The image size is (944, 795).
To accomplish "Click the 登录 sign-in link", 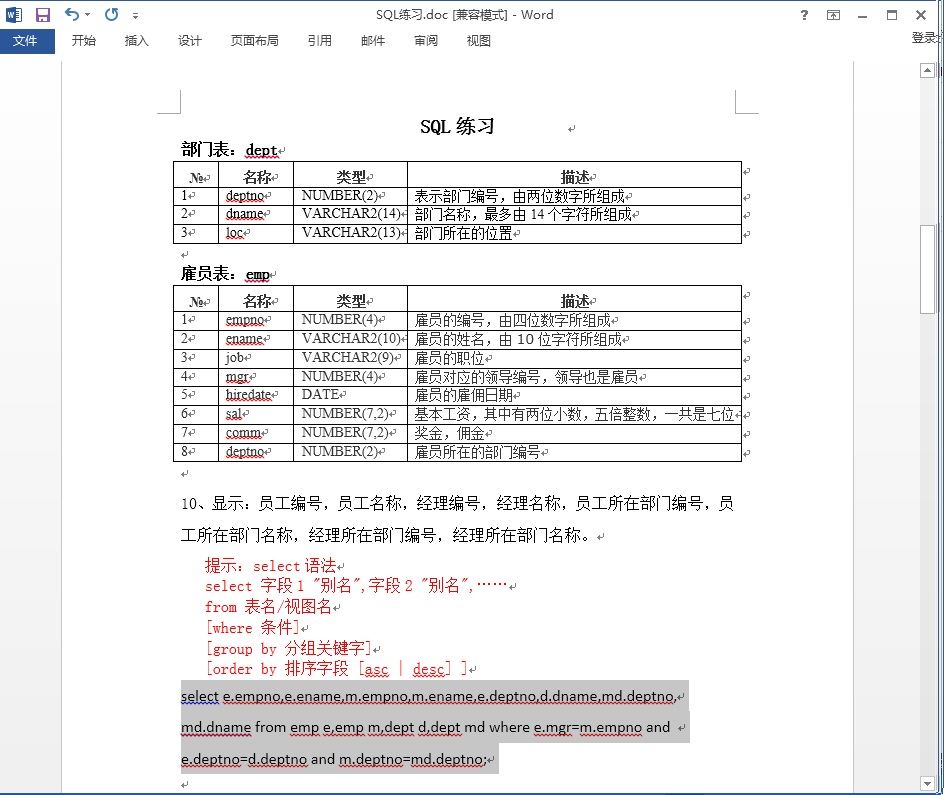I will 925,38.
